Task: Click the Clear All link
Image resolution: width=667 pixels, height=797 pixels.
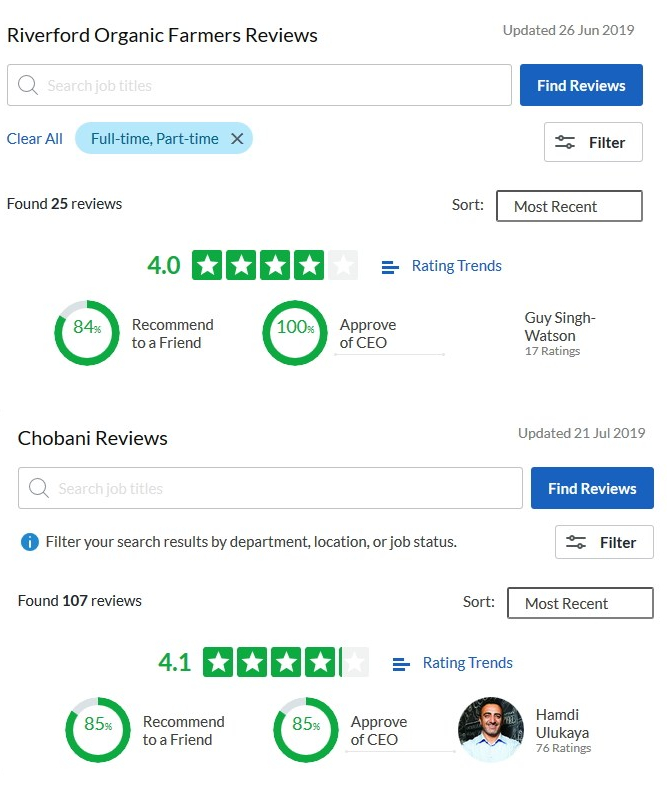Action: (x=35, y=139)
